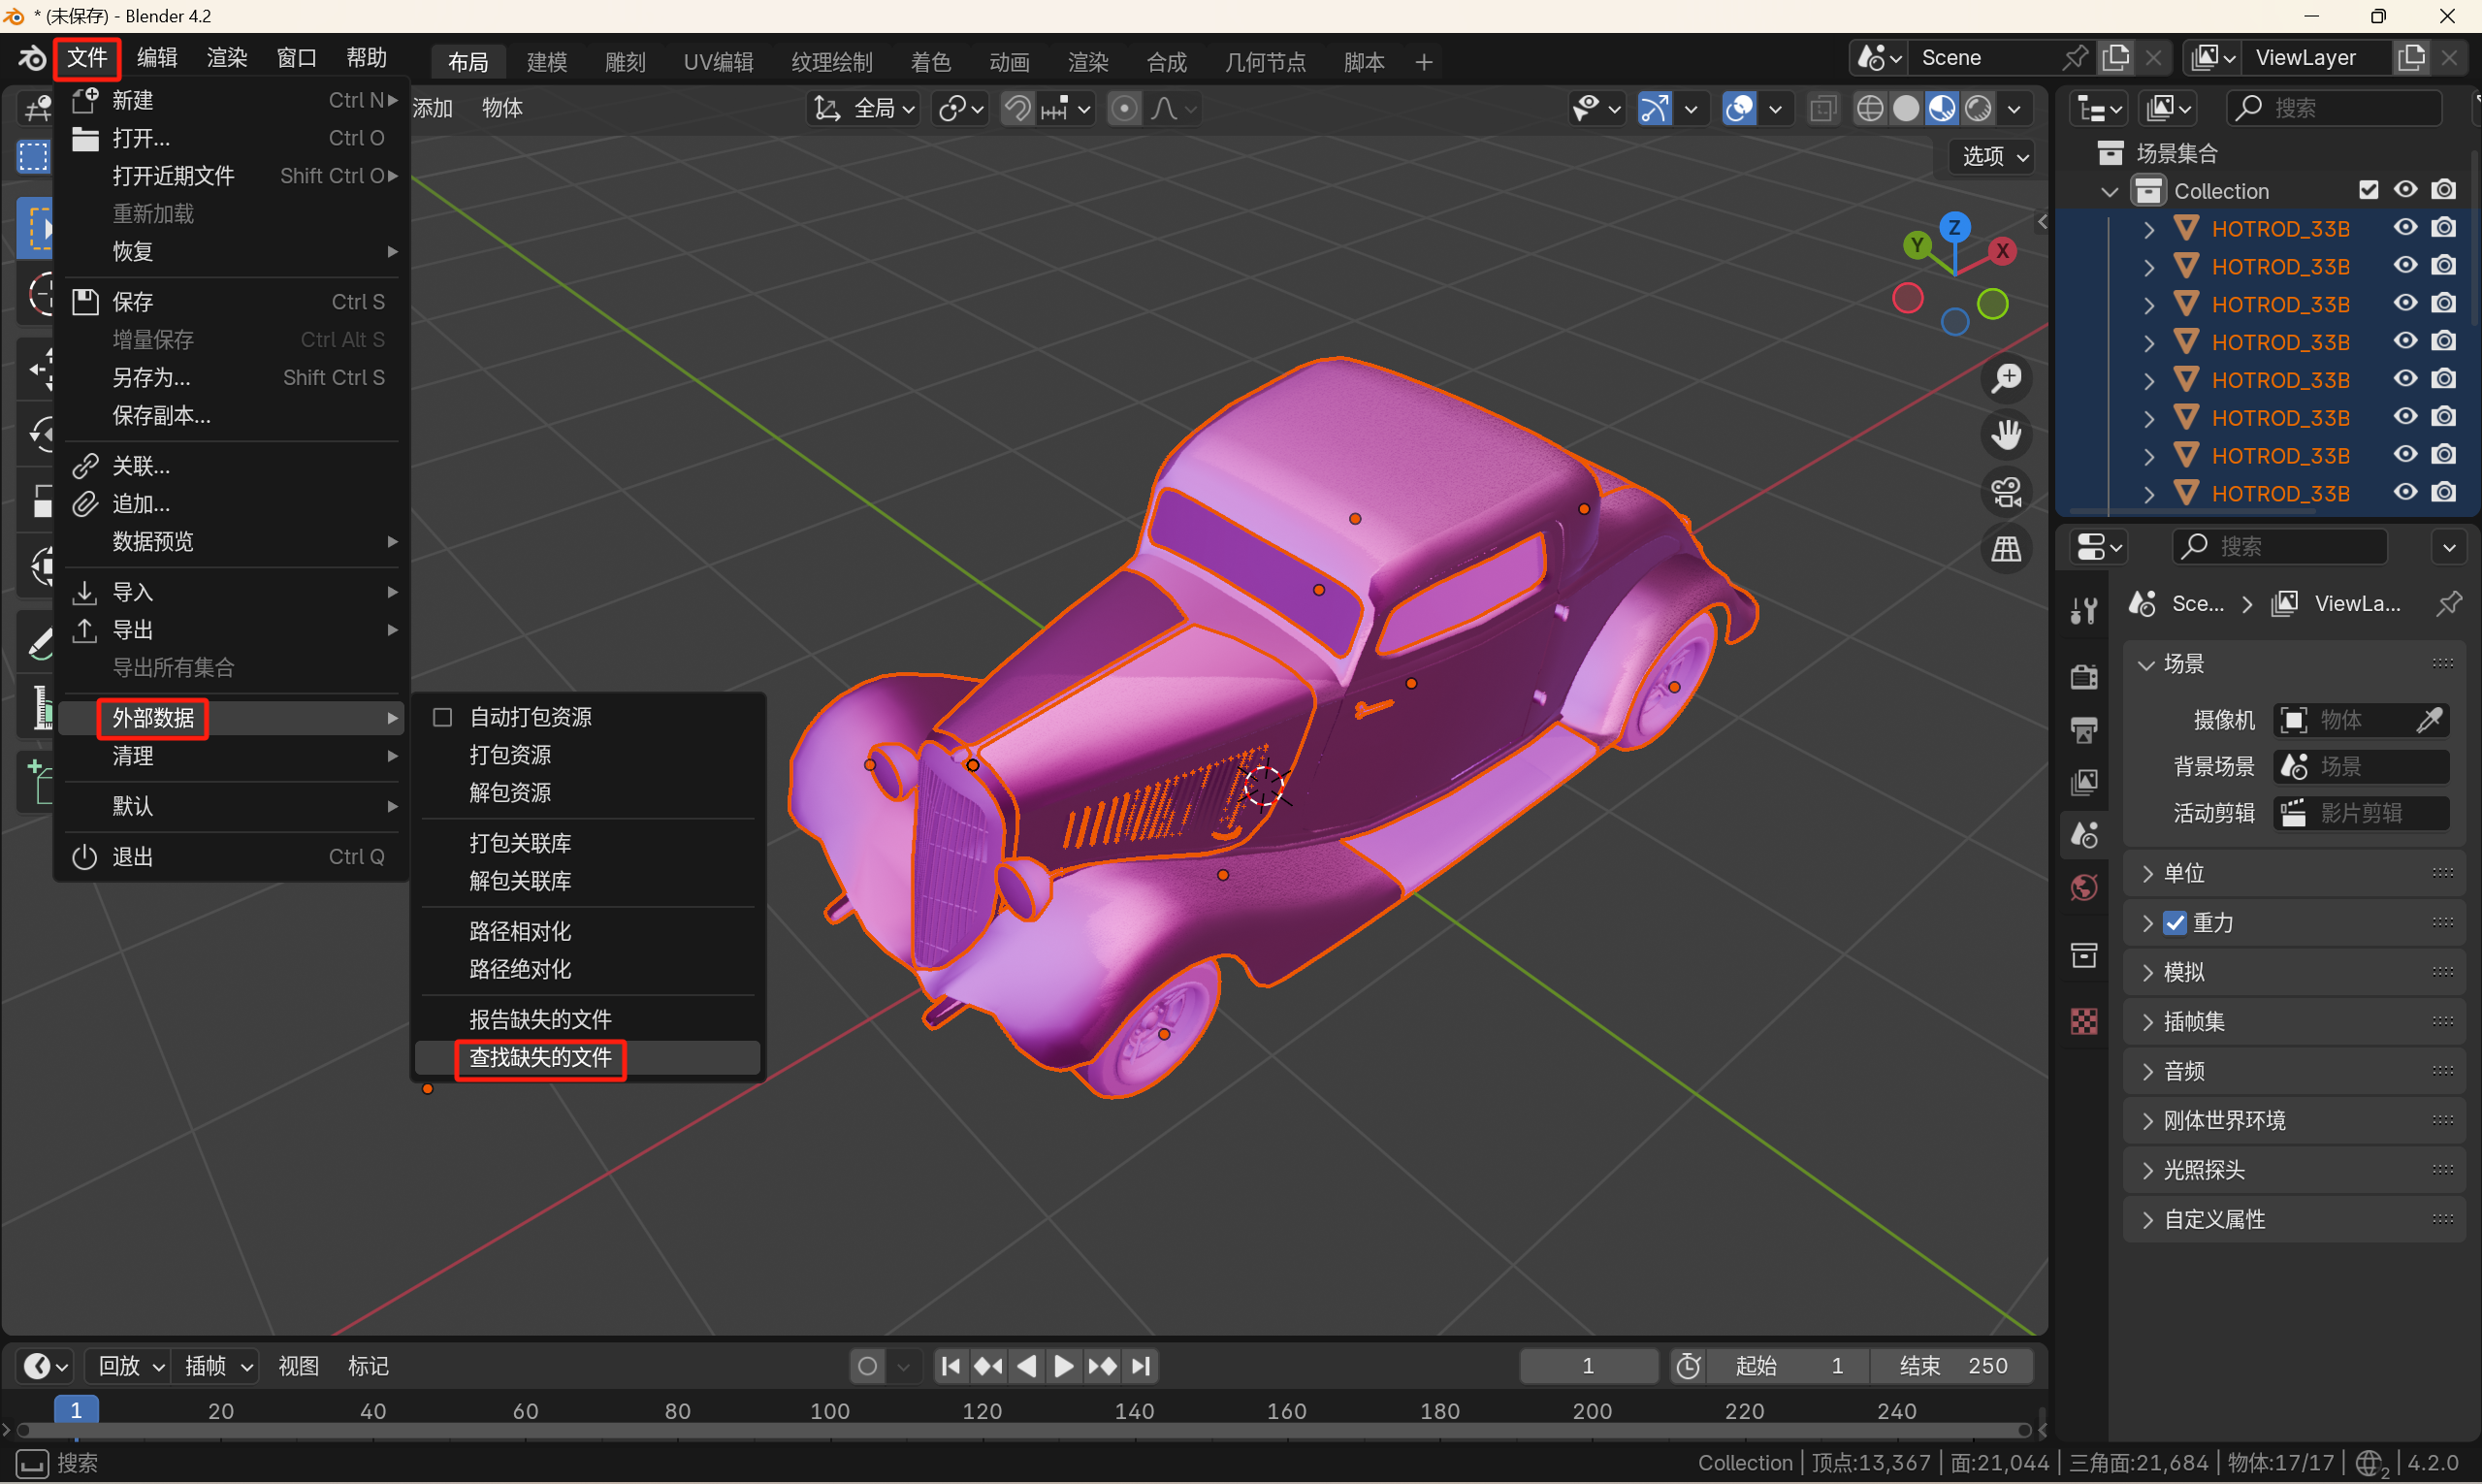Switch to the UV编辑 workspace tab
The image size is (2482, 1484).
pos(717,62)
